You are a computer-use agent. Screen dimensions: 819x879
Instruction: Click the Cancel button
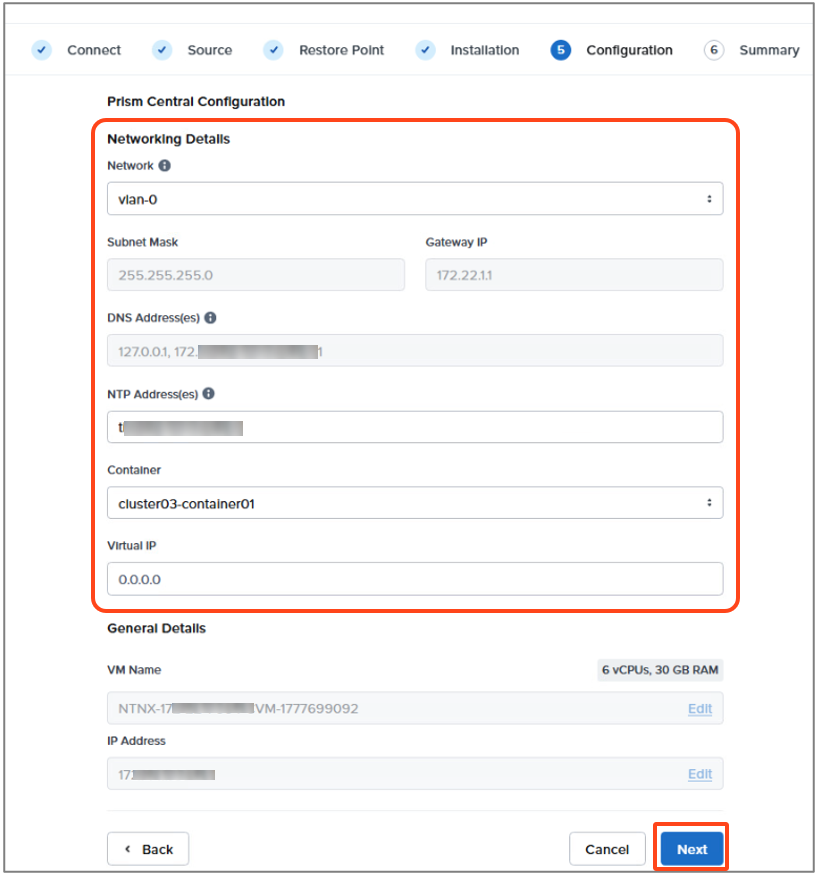click(x=607, y=849)
